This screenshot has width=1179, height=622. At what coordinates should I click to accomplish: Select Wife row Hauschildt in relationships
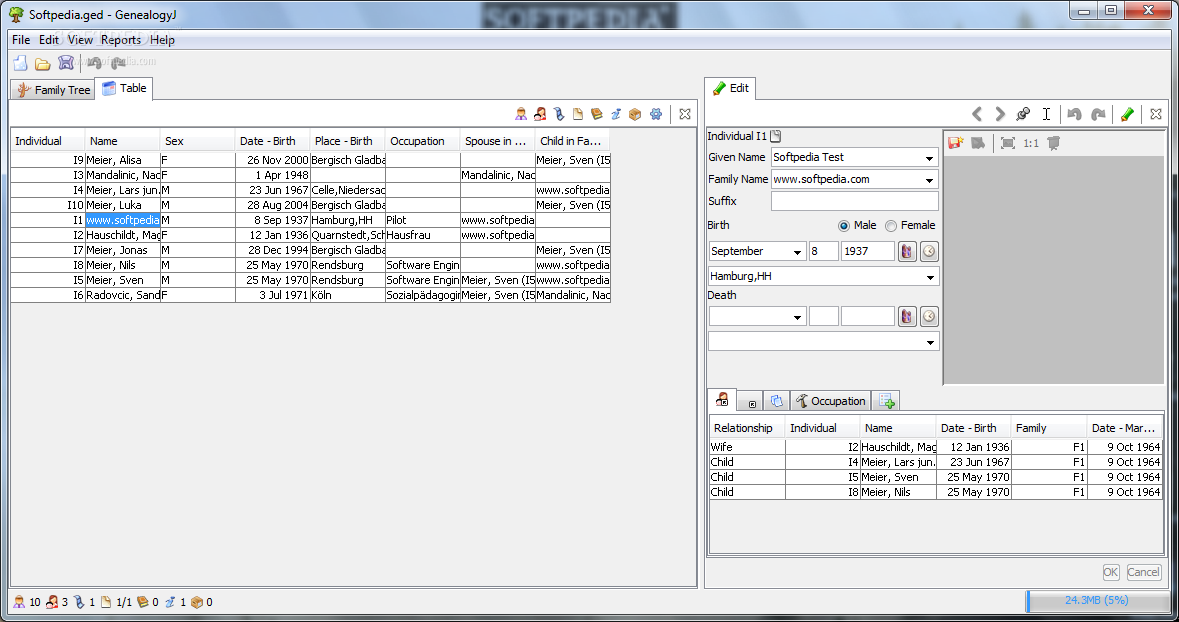[936, 447]
